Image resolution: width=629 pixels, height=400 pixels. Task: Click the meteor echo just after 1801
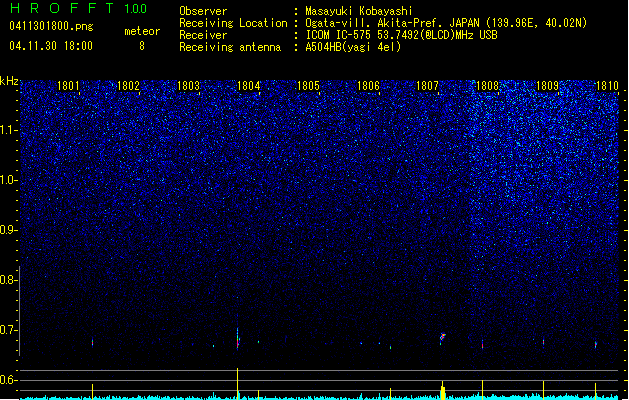pyautogui.click(x=93, y=343)
